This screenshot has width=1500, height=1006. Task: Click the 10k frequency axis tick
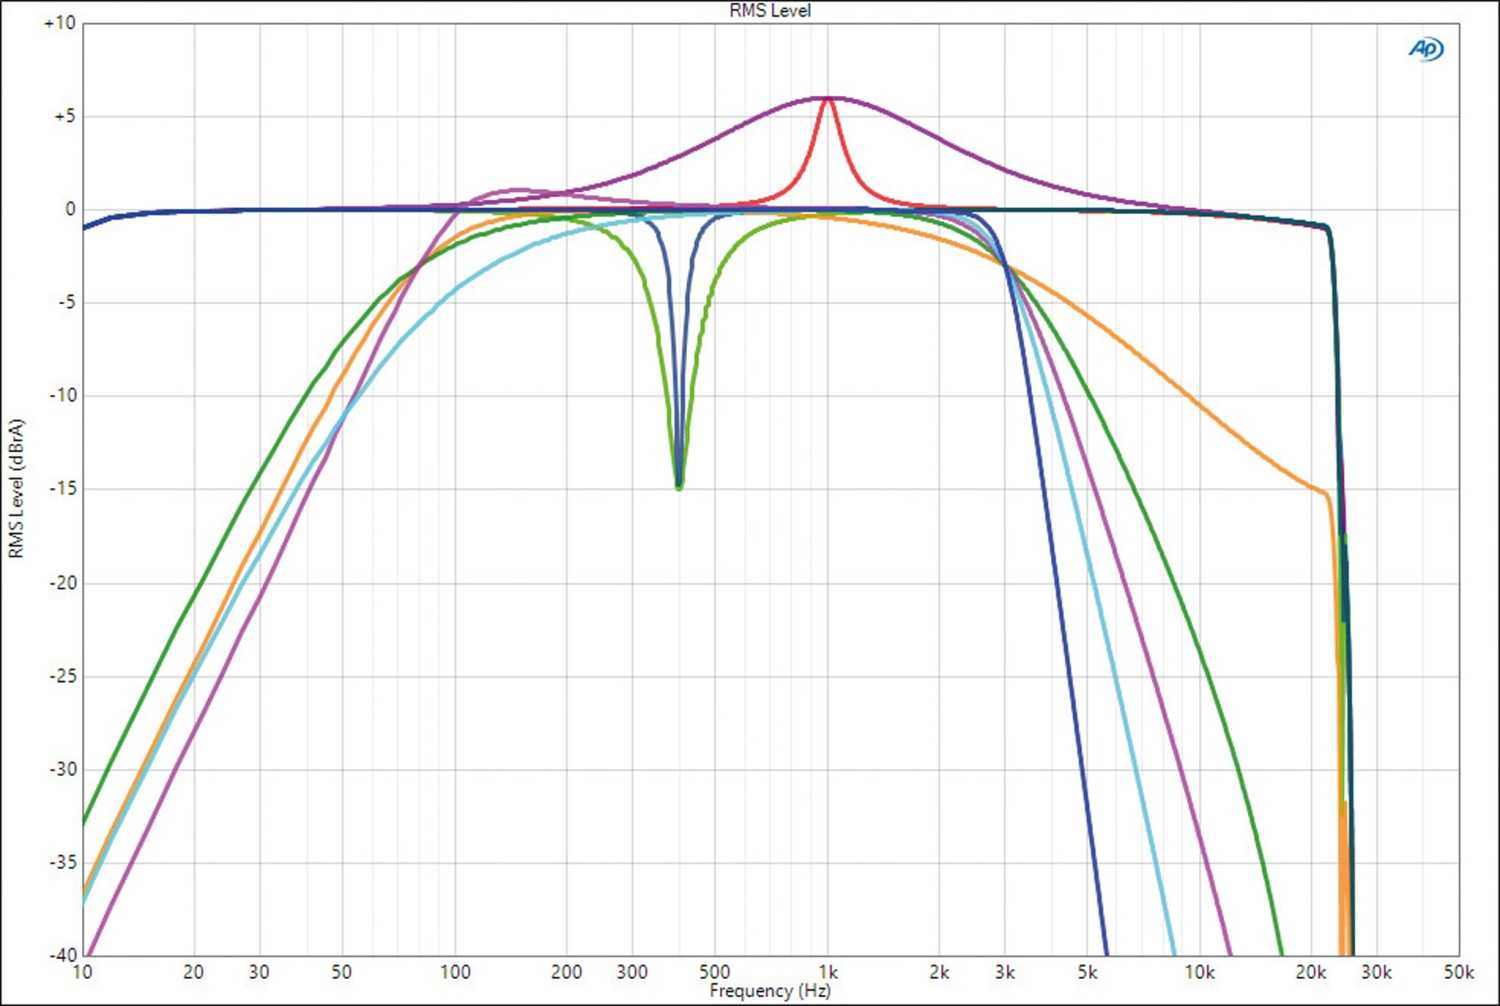pyautogui.click(x=1199, y=972)
